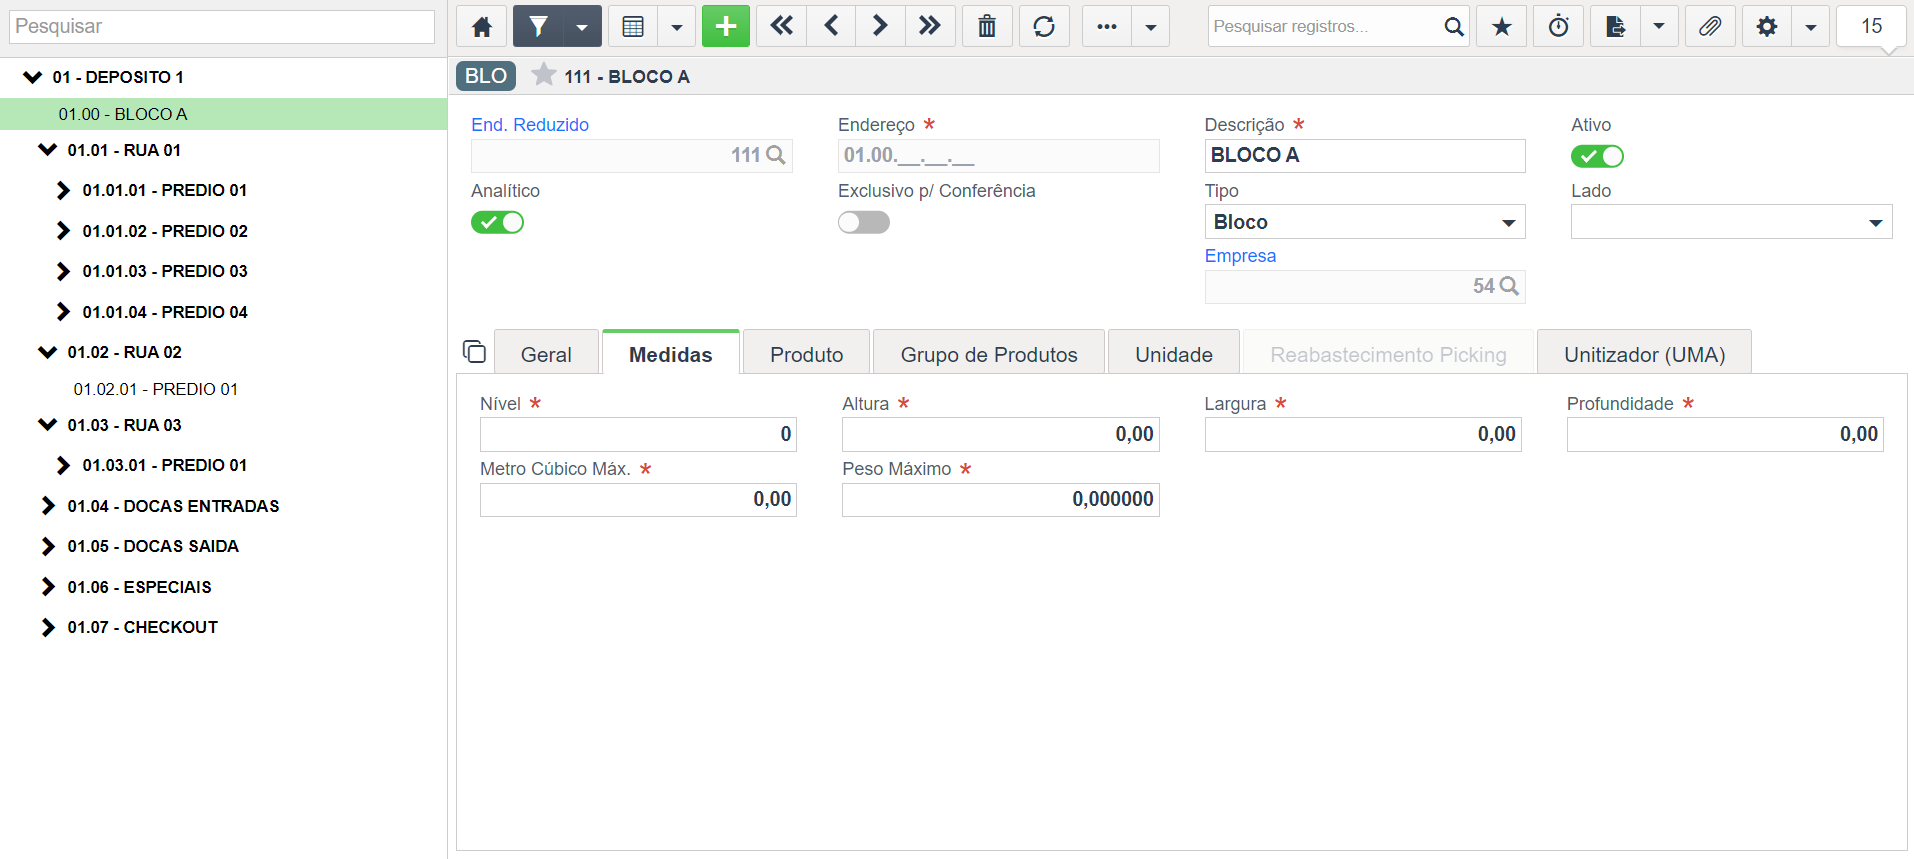
Task: Click the Altura input field
Action: click(1000, 434)
